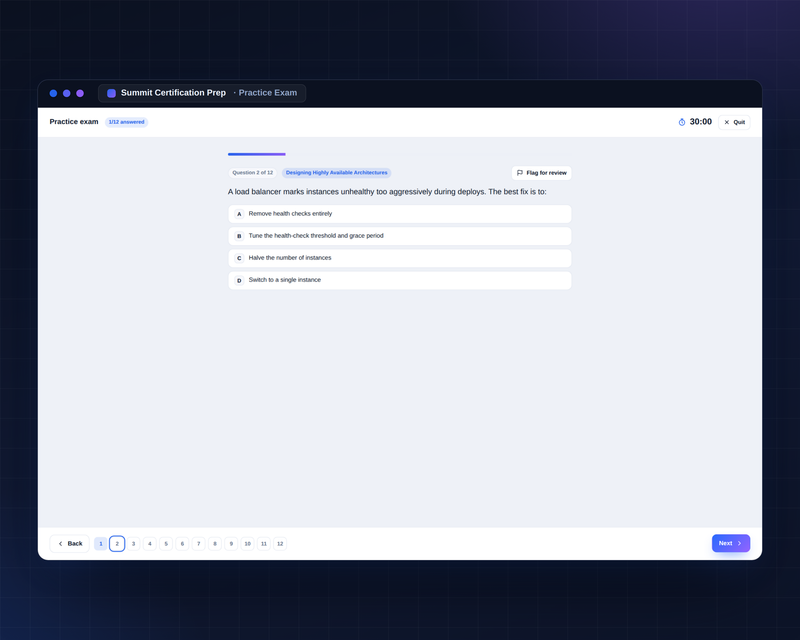Image resolution: width=800 pixels, height=640 pixels.
Task: Click the 1/12 answered badge
Action: [127, 122]
